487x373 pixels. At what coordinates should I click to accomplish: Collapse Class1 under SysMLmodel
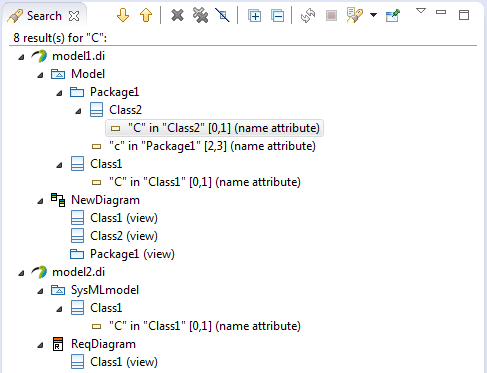click(x=59, y=309)
